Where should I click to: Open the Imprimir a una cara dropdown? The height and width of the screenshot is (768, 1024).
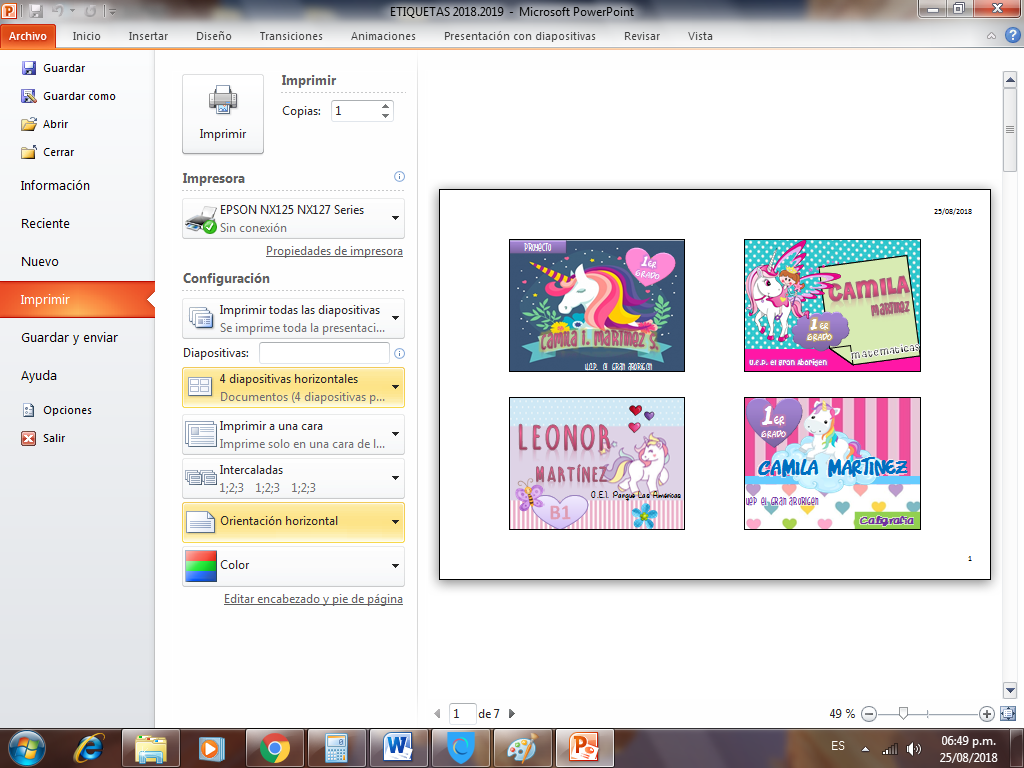pos(293,434)
